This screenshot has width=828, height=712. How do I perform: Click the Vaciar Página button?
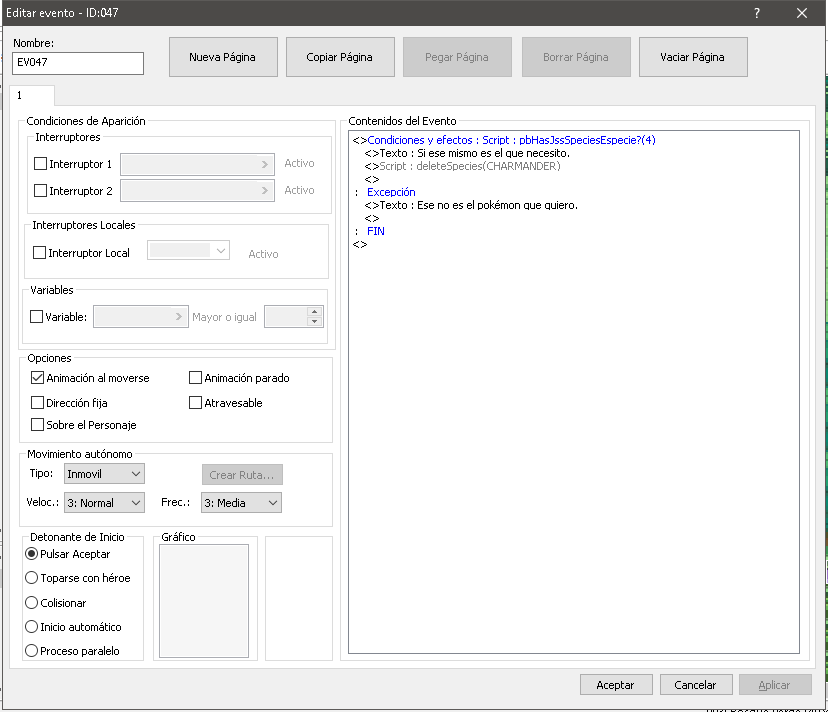[x=692, y=57]
